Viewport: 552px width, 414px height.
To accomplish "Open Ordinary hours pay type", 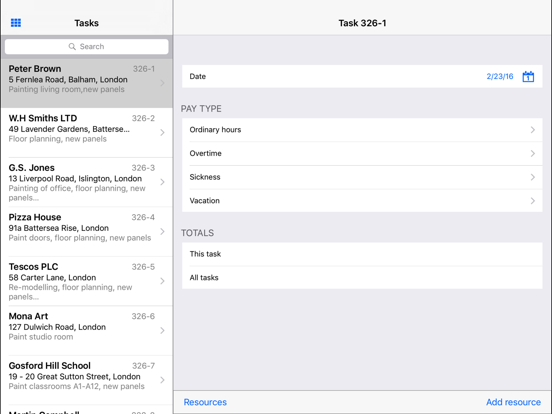I will tap(362, 130).
